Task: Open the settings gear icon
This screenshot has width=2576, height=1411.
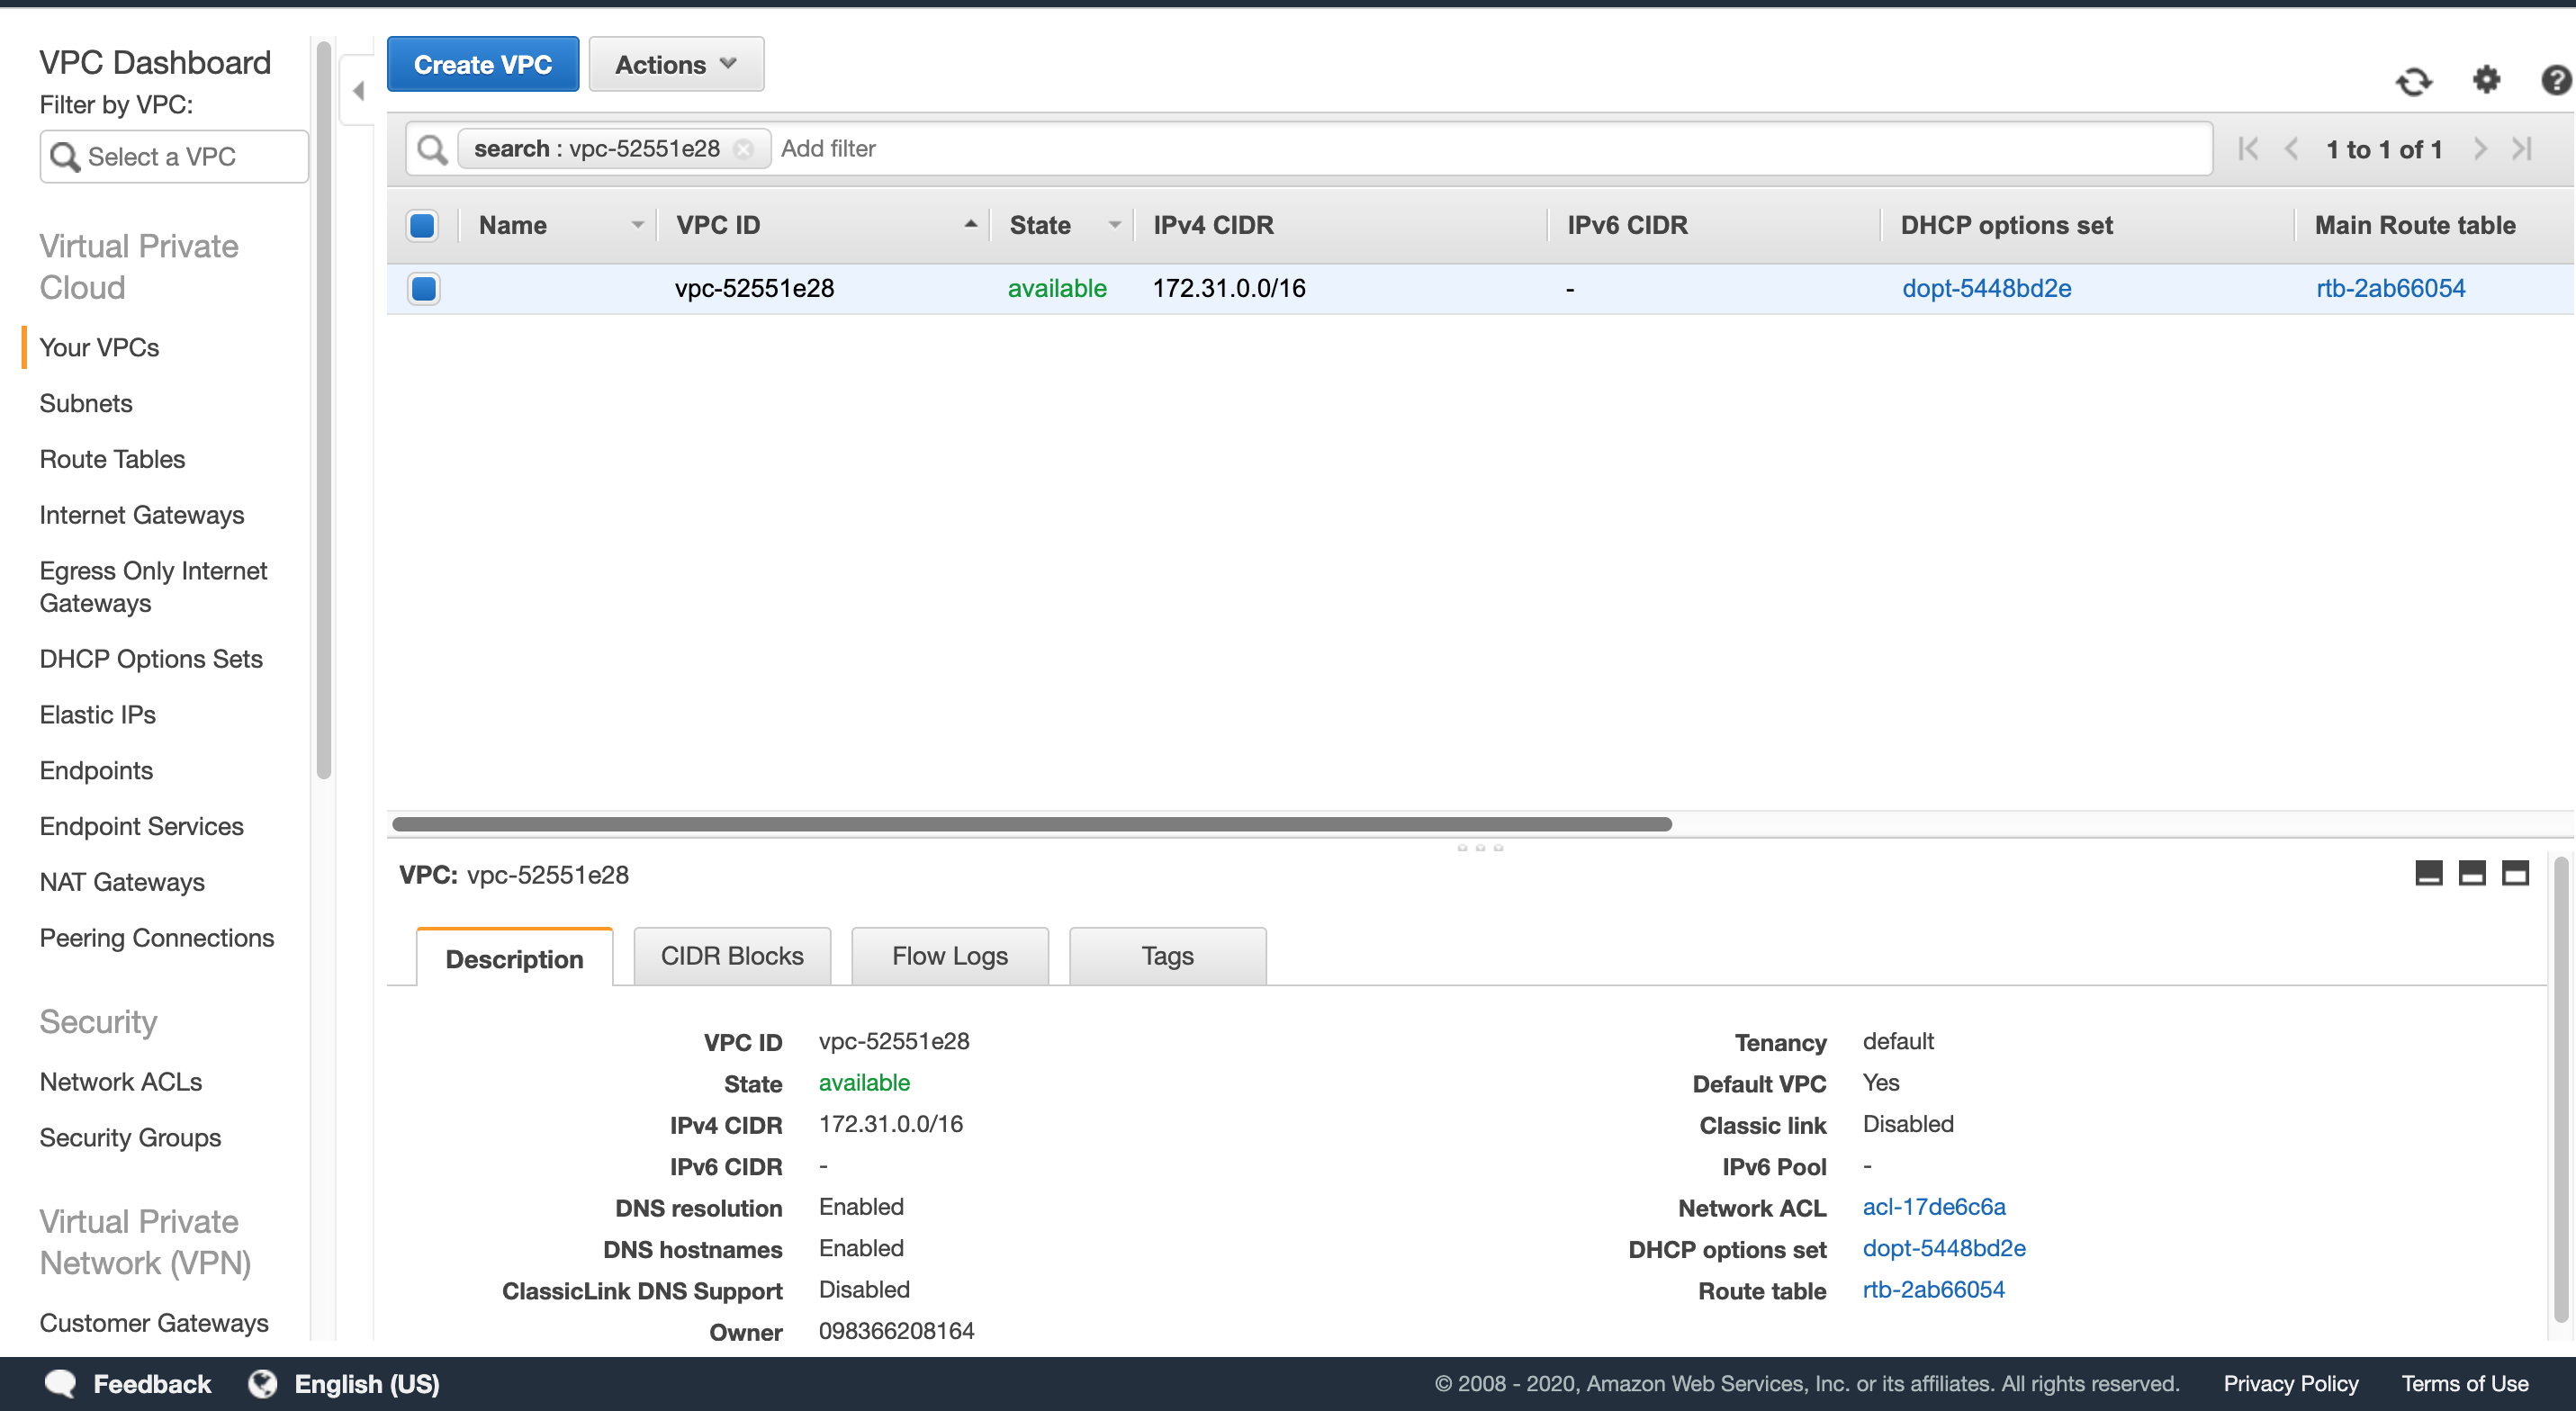Action: [2486, 79]
